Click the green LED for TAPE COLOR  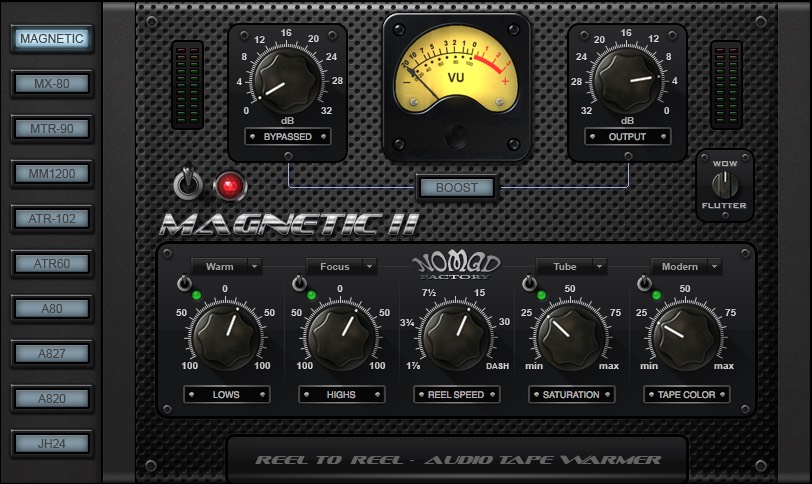656,296
